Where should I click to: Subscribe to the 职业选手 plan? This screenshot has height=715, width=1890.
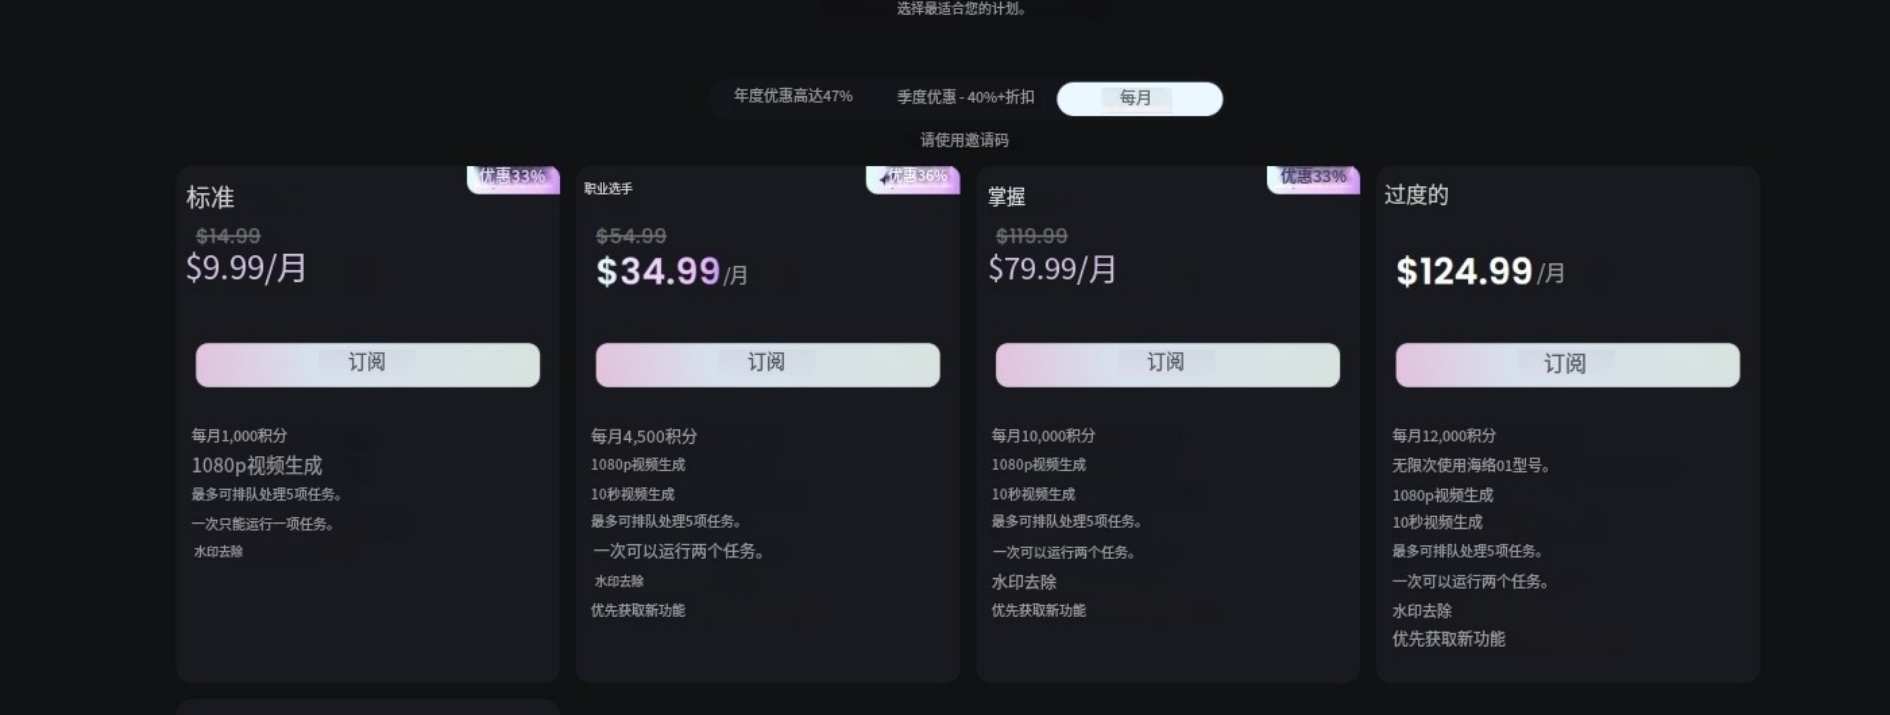[x=767, y=364]
